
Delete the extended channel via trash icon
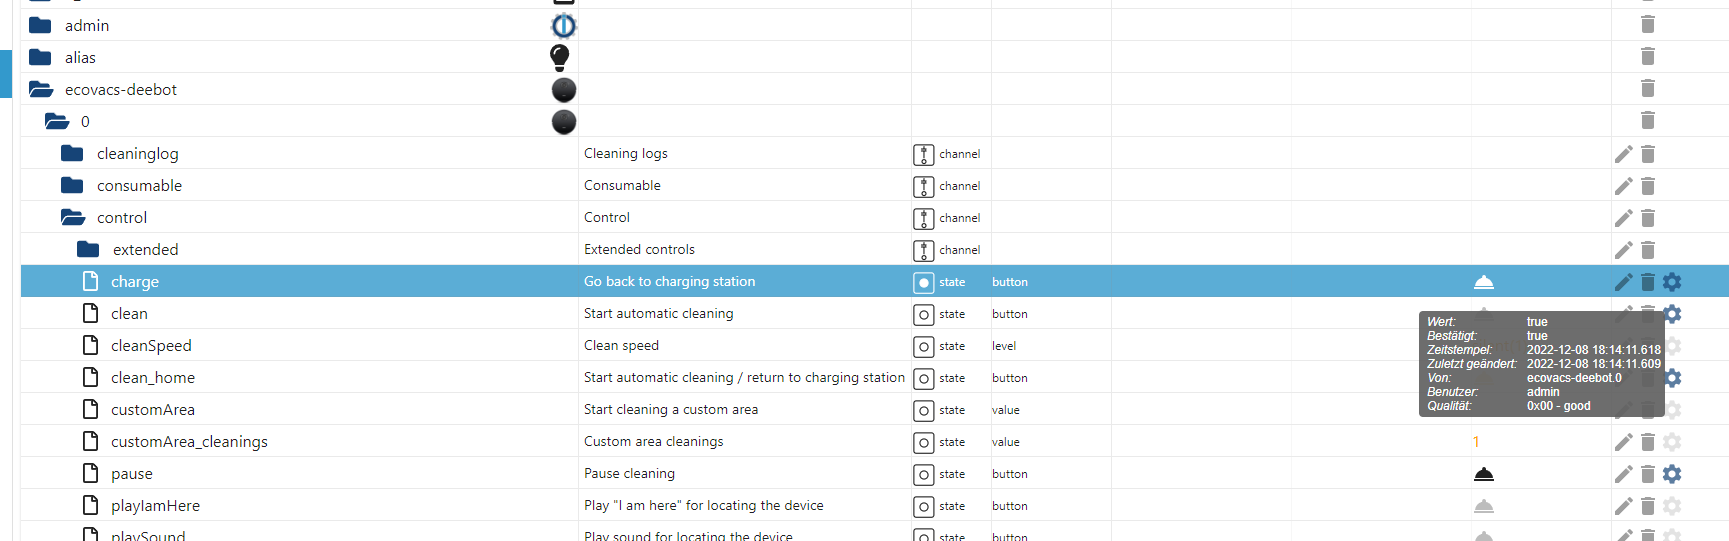(x=1648, y=250)
